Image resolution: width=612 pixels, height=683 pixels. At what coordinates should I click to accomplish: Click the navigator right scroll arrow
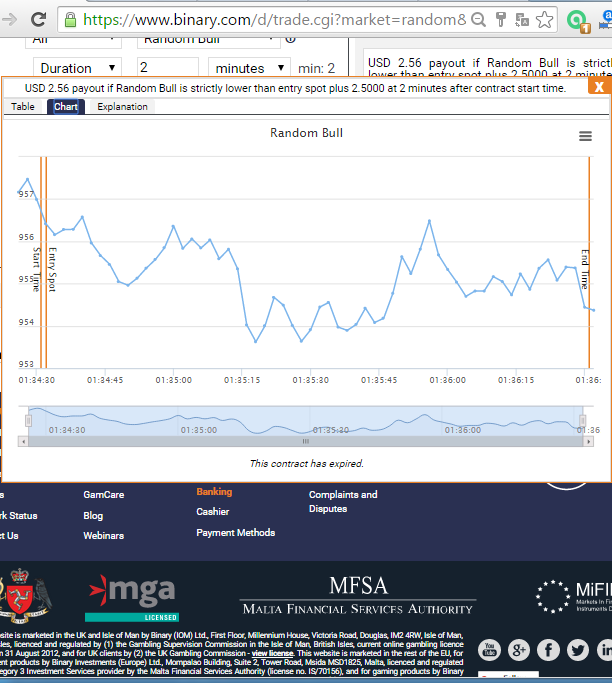pos(588,442)
